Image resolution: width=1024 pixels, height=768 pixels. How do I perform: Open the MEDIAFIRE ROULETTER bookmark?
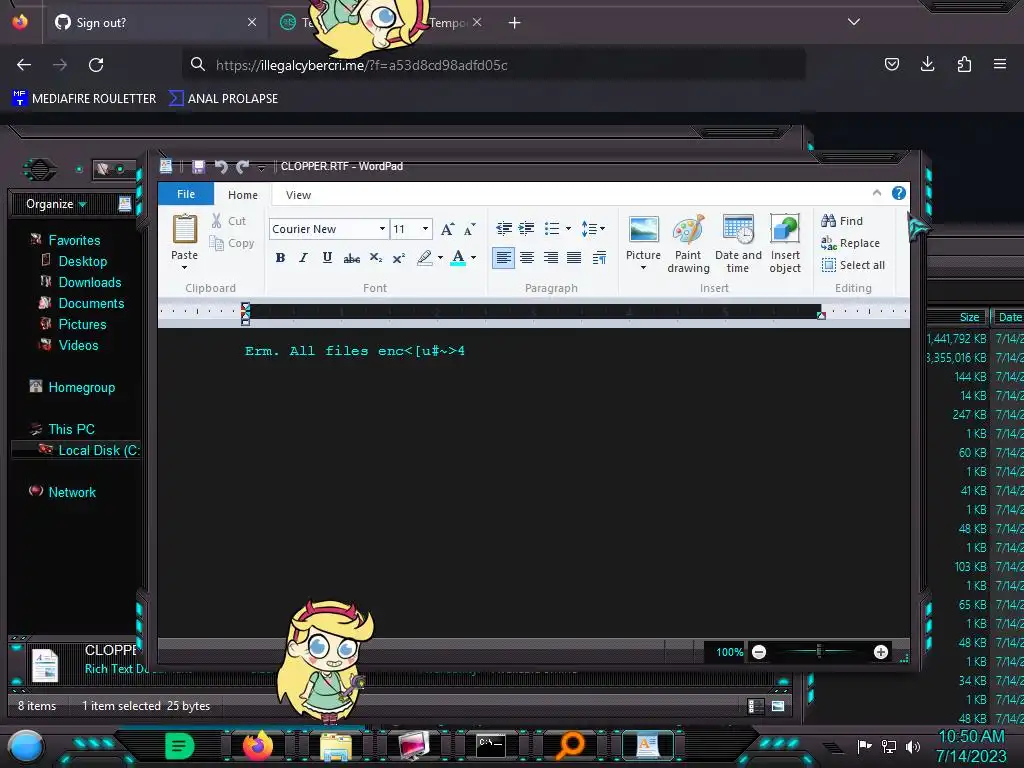(84, 99)
